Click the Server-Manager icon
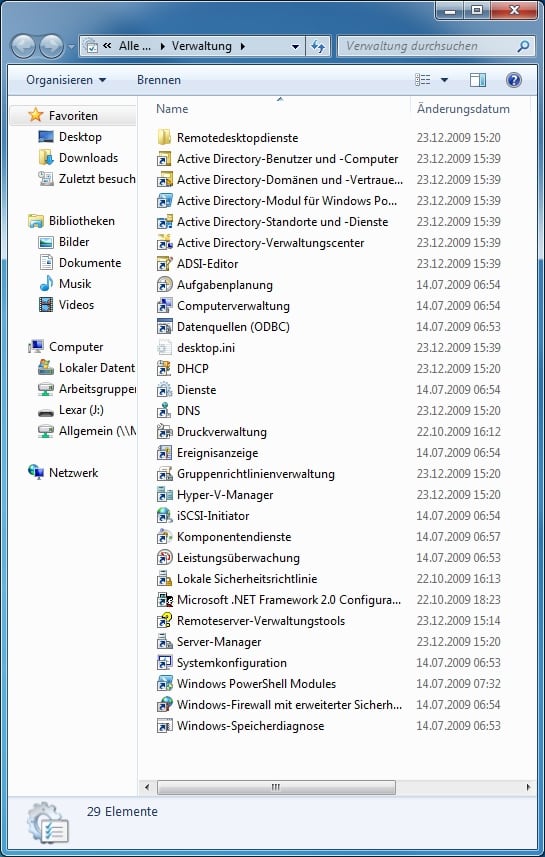545x857 pixels. (165, 642)
